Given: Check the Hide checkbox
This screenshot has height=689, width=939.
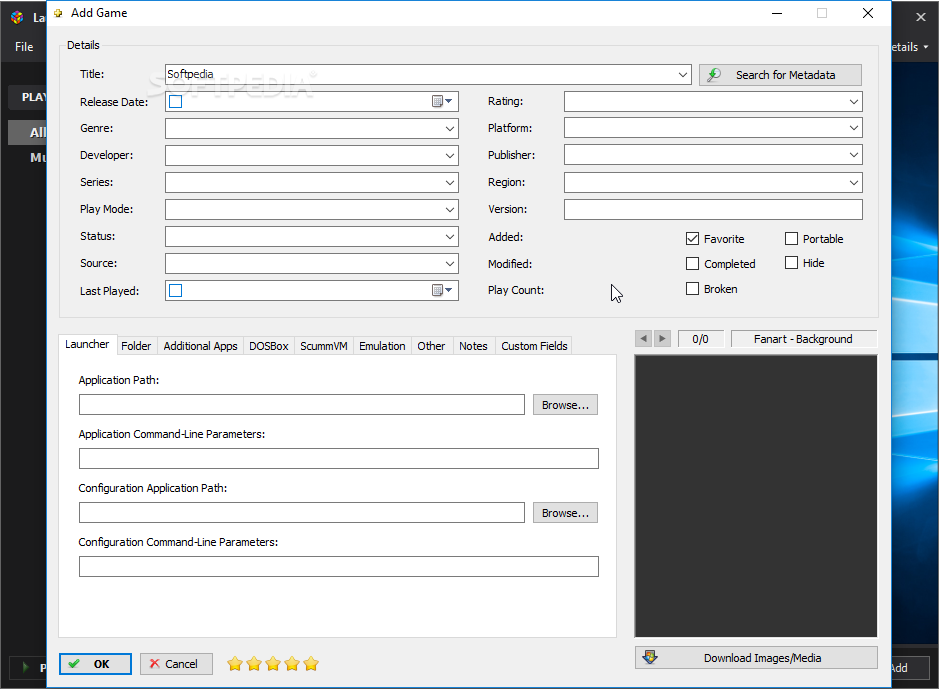Looking at the screenshot, I should 791,263.
